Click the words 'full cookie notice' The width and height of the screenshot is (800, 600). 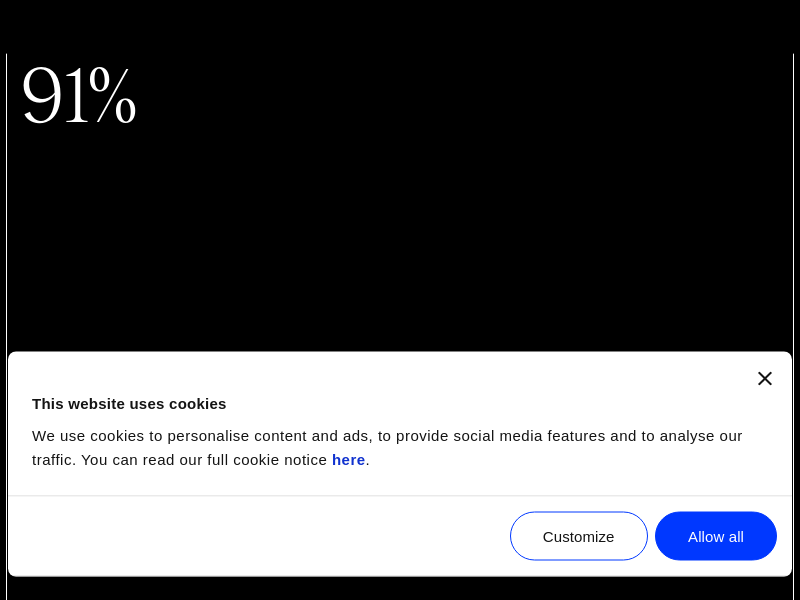pyautogui.click(x=267, y=460)
